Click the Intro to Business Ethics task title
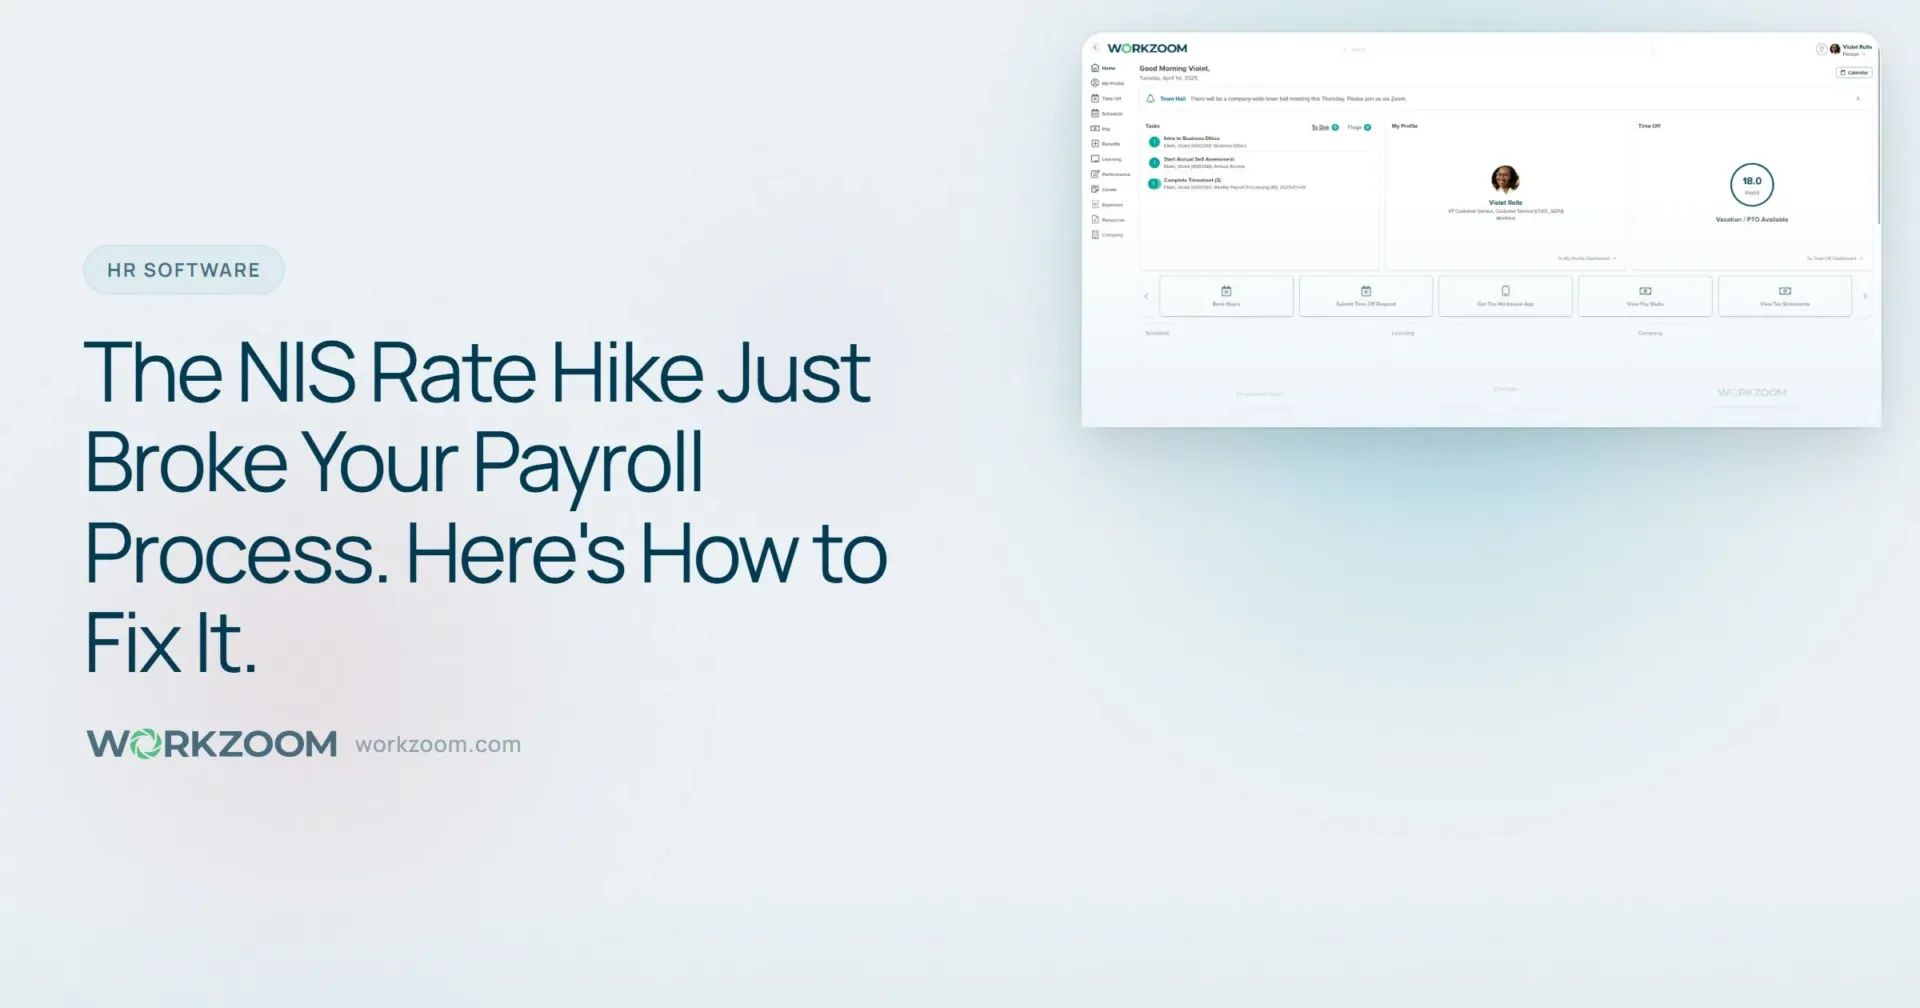 (x=1192, y=138)
